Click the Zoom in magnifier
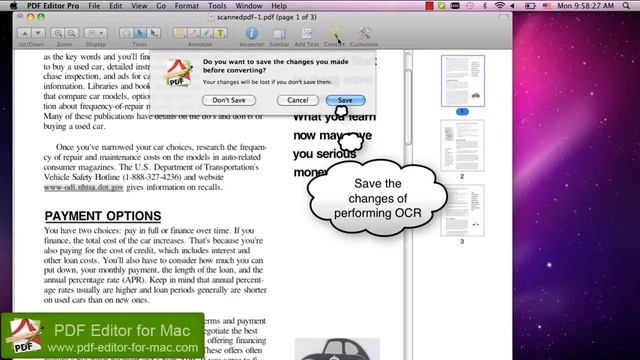Screen dimensions: 640x360 coord(58,33)
